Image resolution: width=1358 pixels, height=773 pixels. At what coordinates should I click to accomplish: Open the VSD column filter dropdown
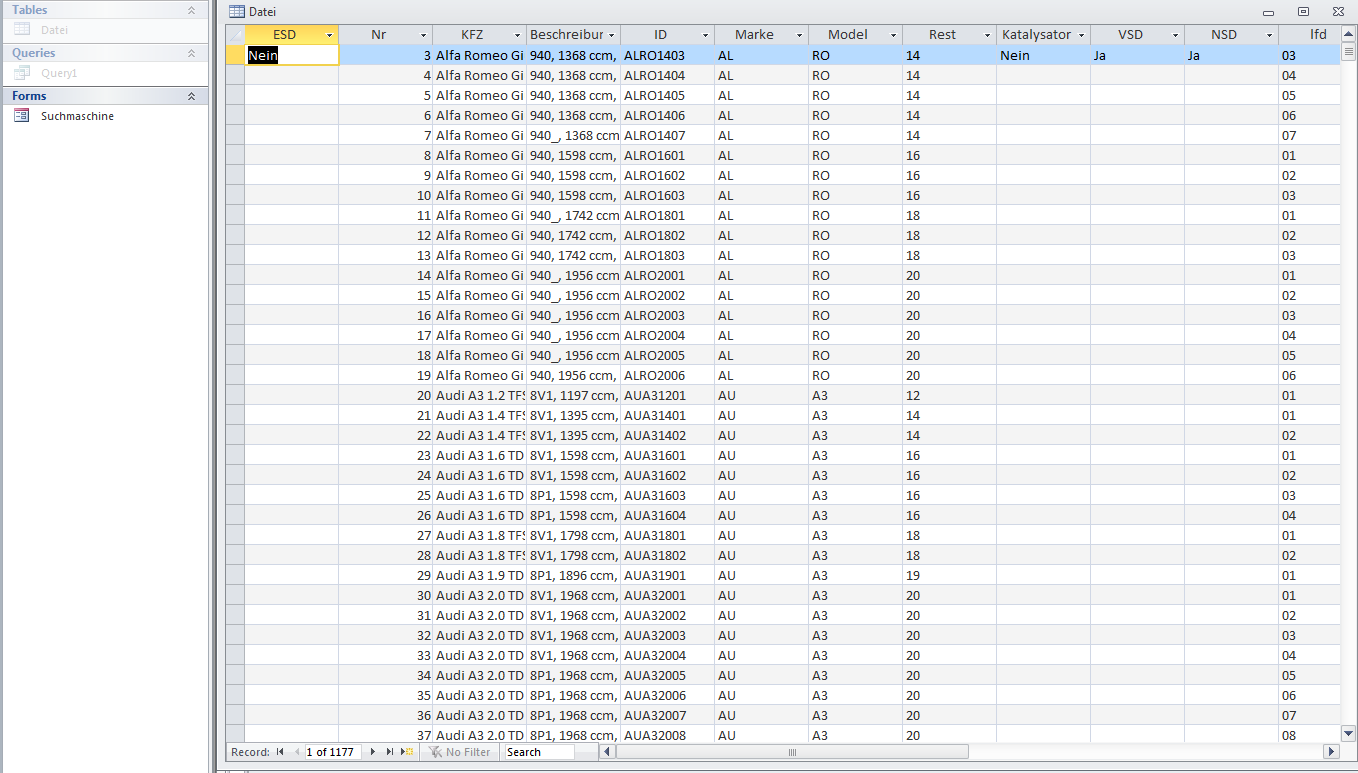coord(1176,35)
